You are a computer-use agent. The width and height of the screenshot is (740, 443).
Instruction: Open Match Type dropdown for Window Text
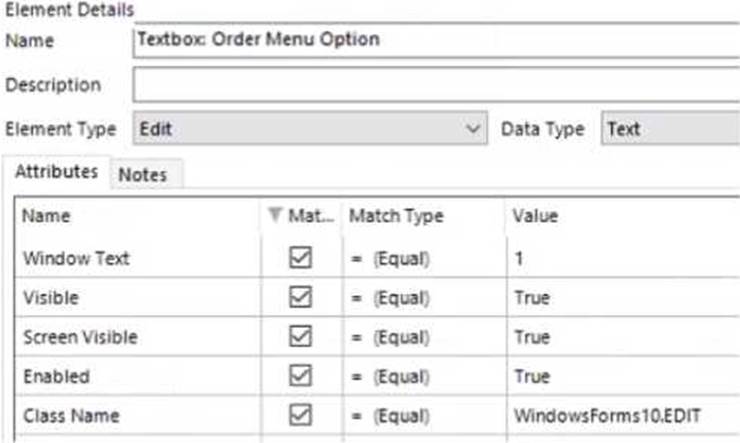click(425, 258)
